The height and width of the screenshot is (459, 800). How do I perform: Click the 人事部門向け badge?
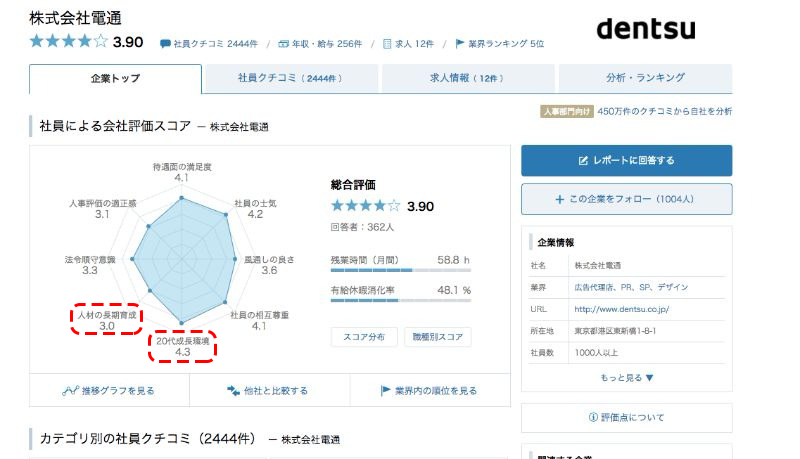tap(567, 111)
